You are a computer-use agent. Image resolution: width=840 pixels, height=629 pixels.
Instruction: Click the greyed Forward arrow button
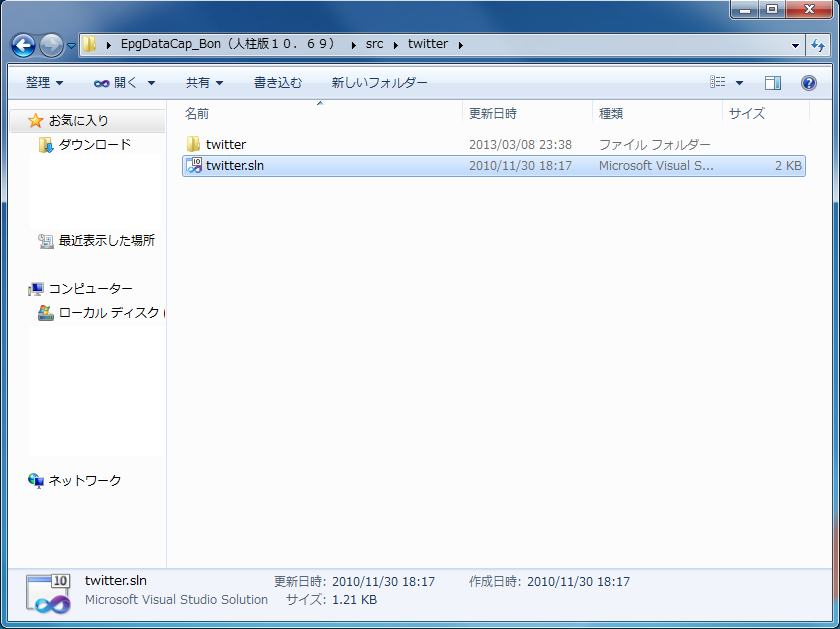[x=51, y=46]
